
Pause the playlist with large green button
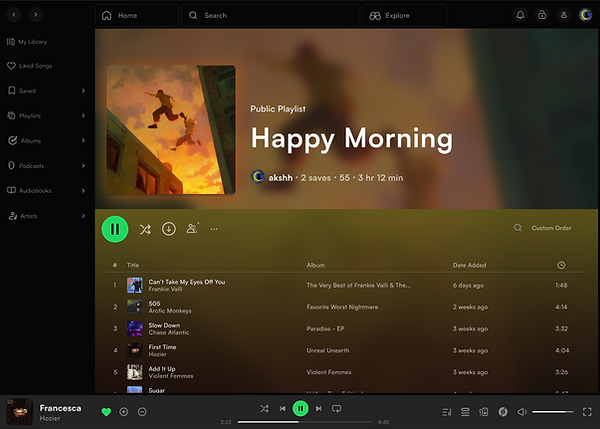coord(115,229)
